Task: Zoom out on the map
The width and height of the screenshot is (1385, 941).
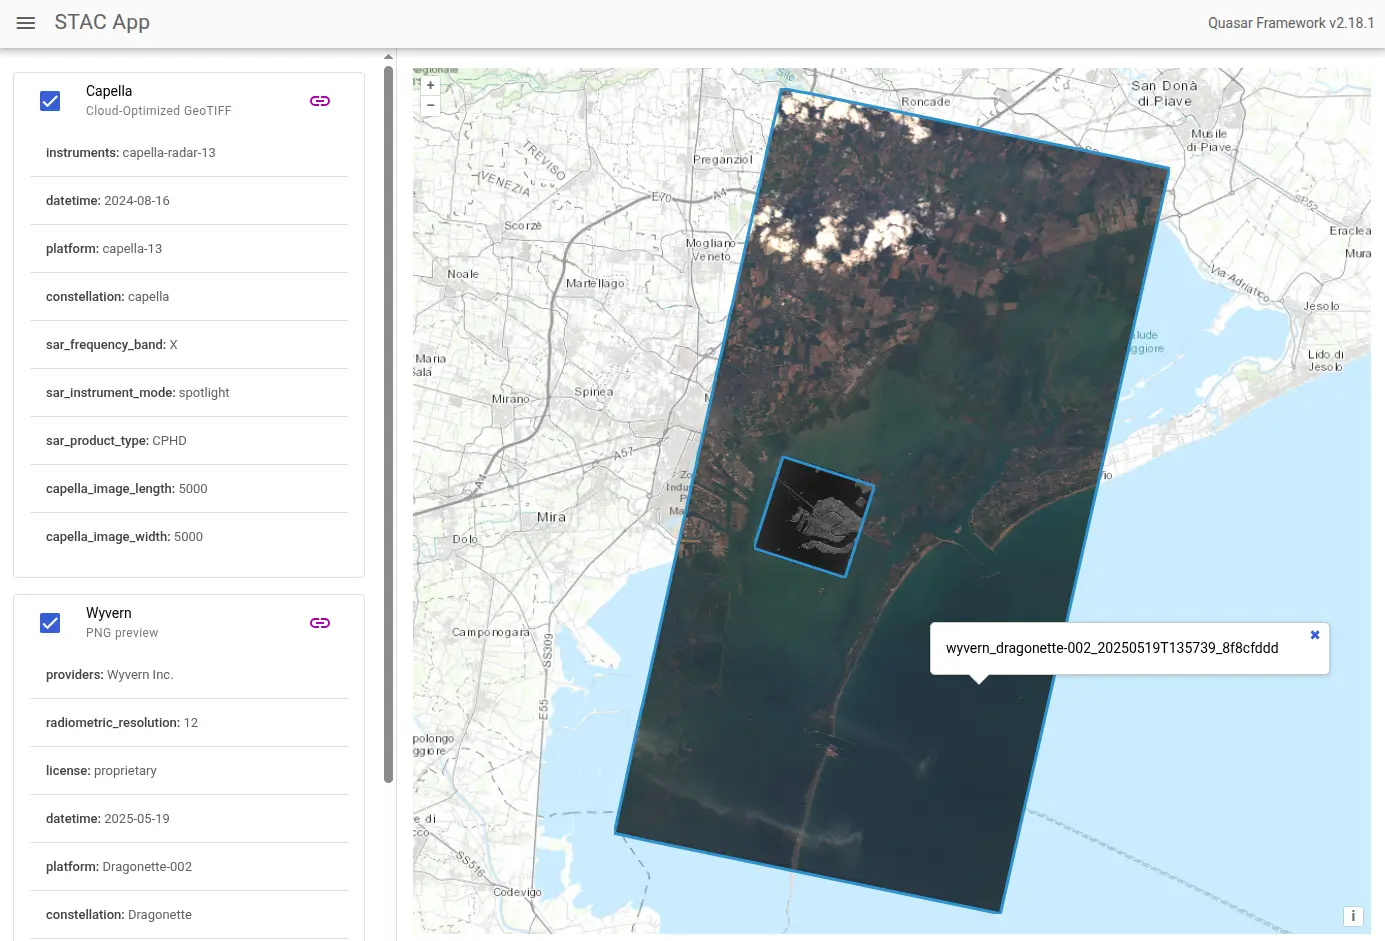Action: [431, 105]
